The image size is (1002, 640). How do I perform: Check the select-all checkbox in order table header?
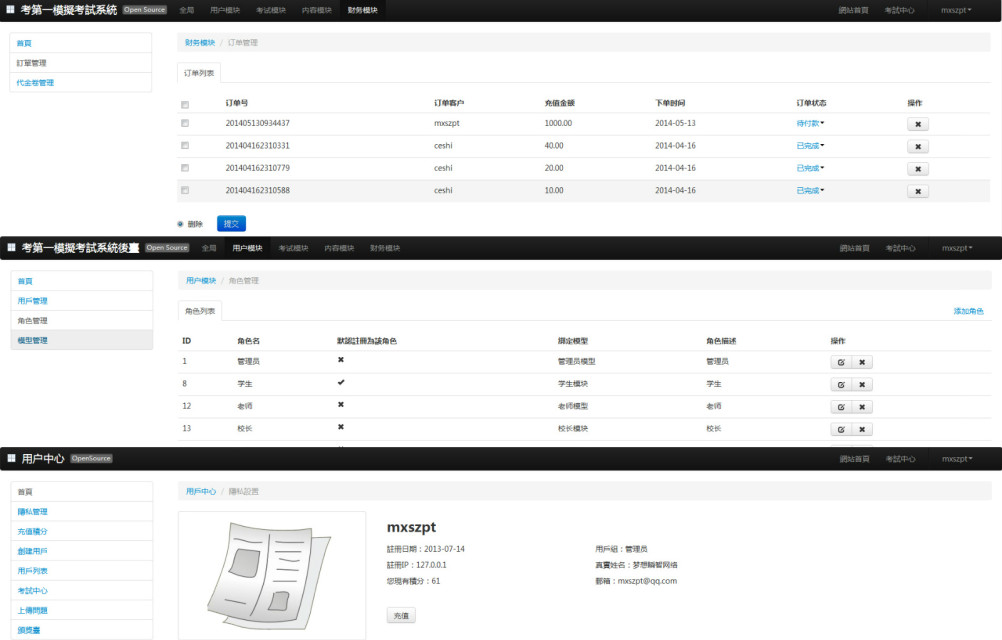[x=185, y=104]
